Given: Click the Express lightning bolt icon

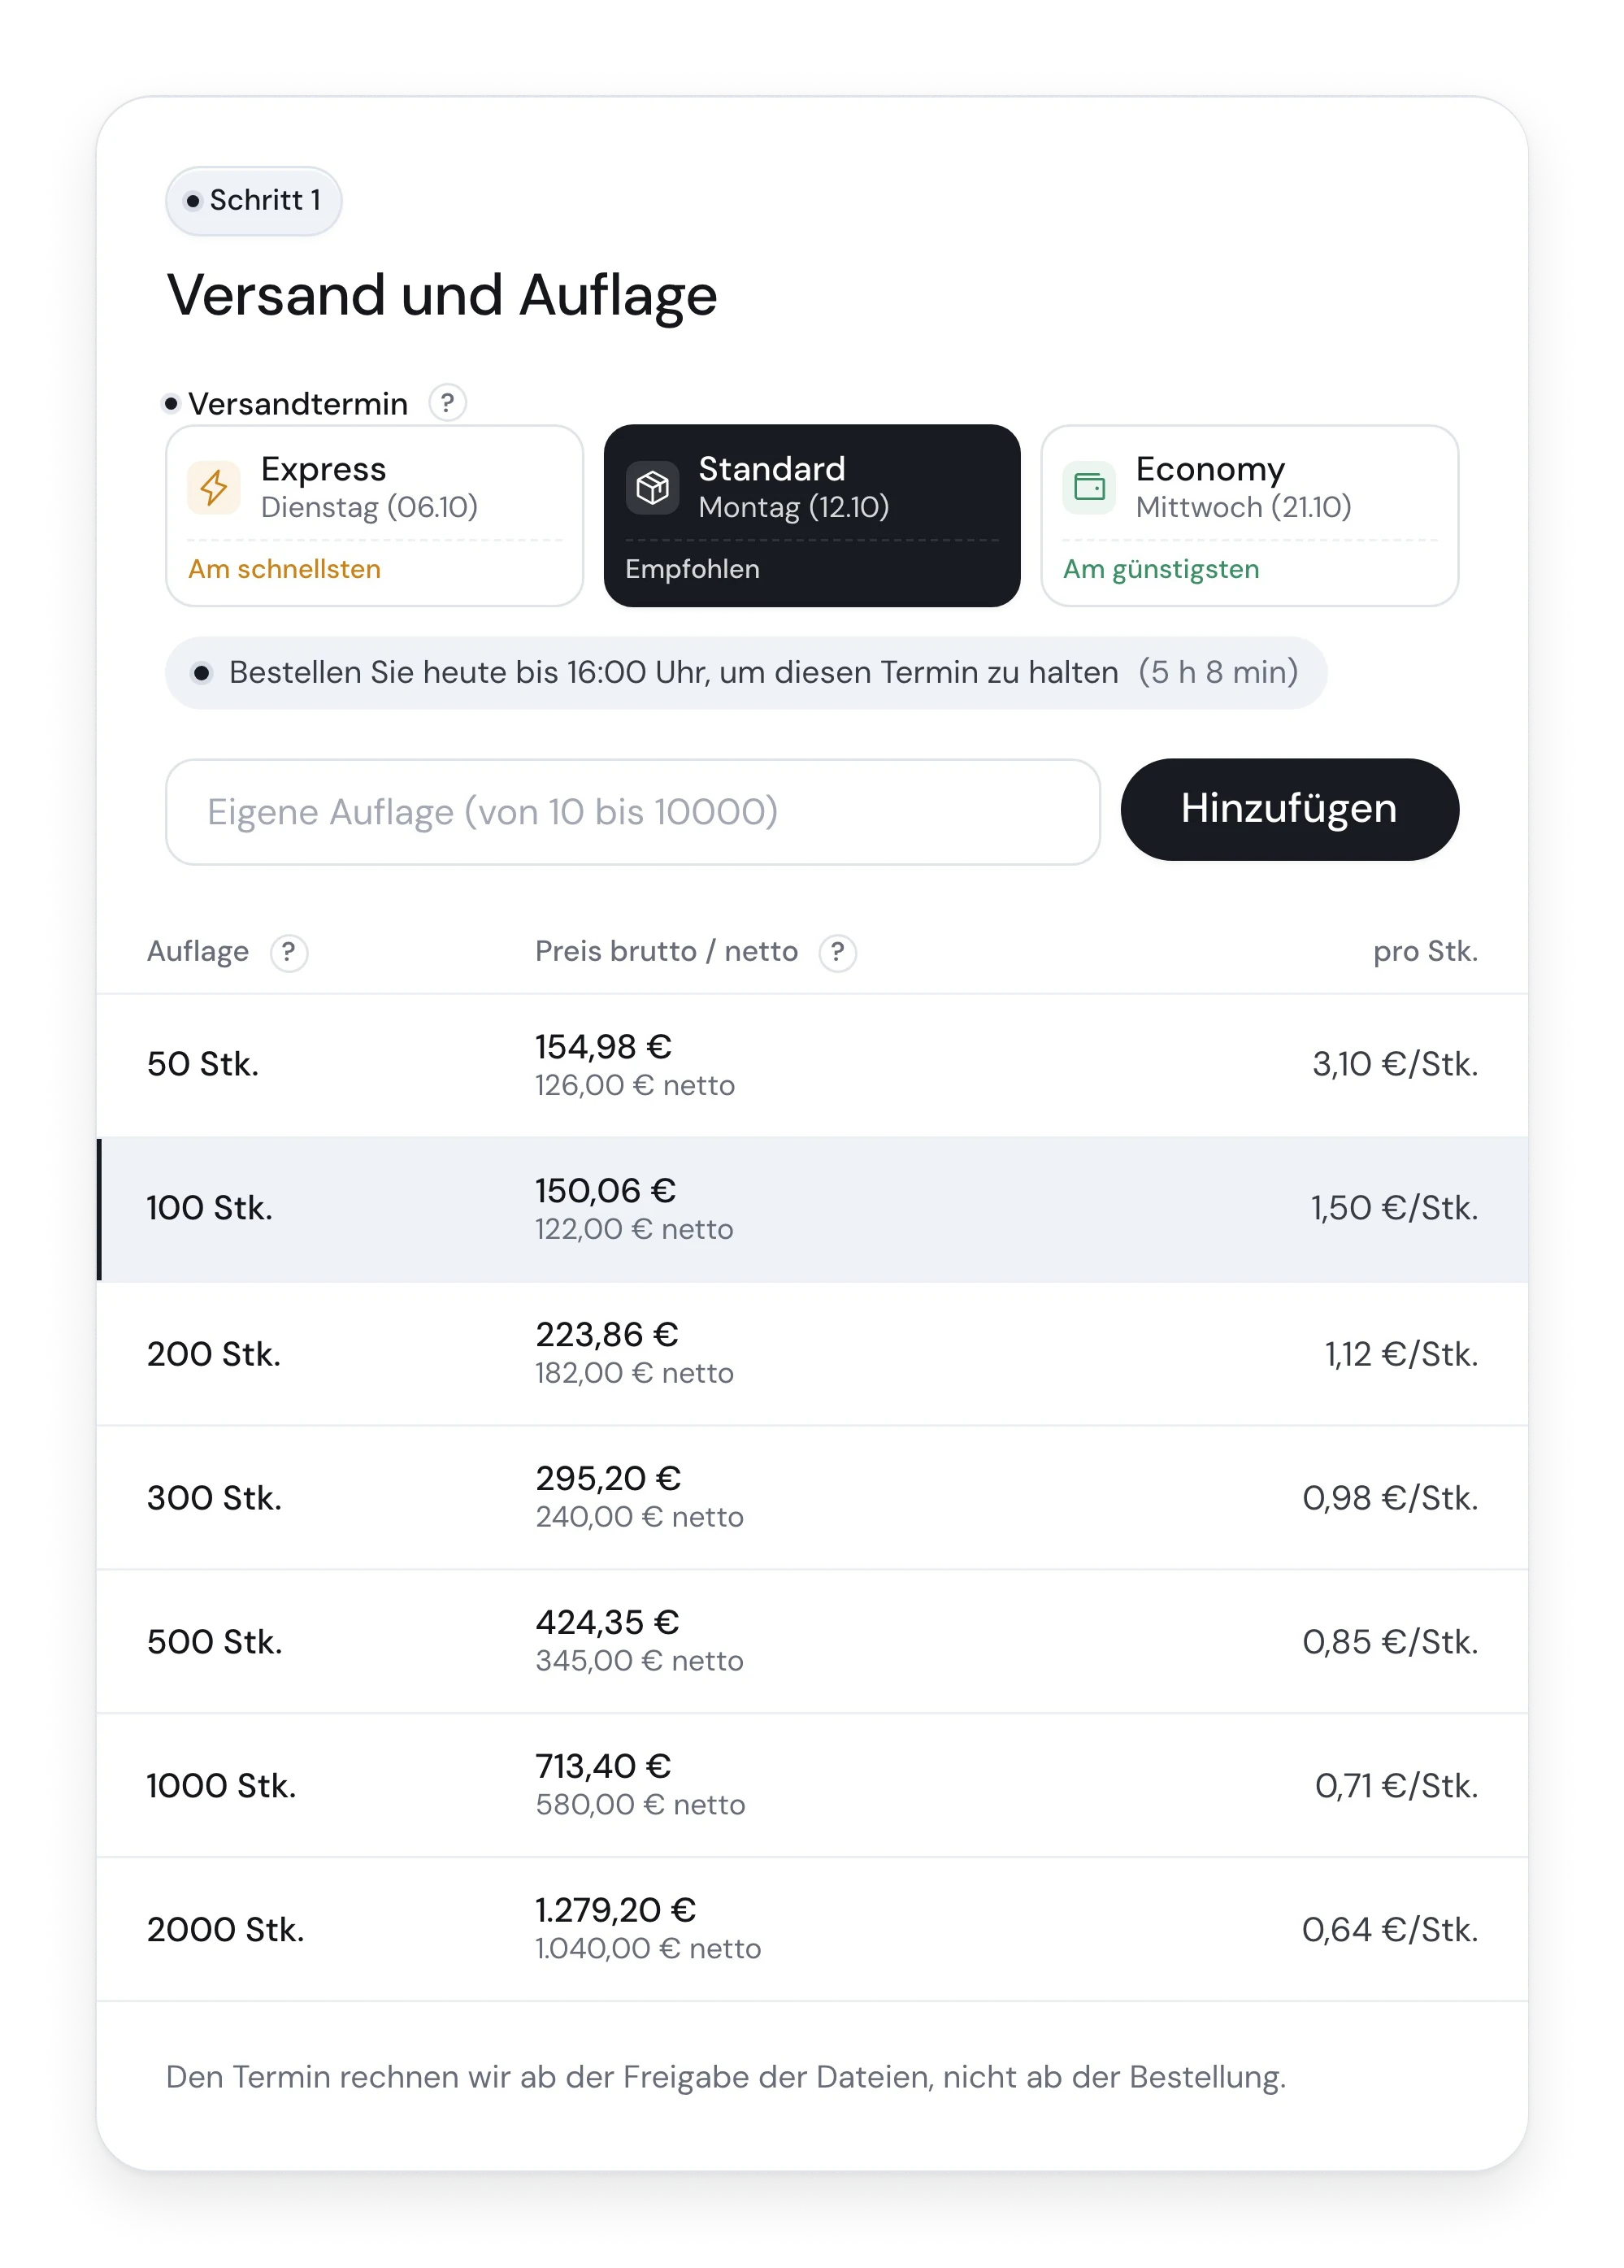Looking at the screenshot, I should point(213,488).
